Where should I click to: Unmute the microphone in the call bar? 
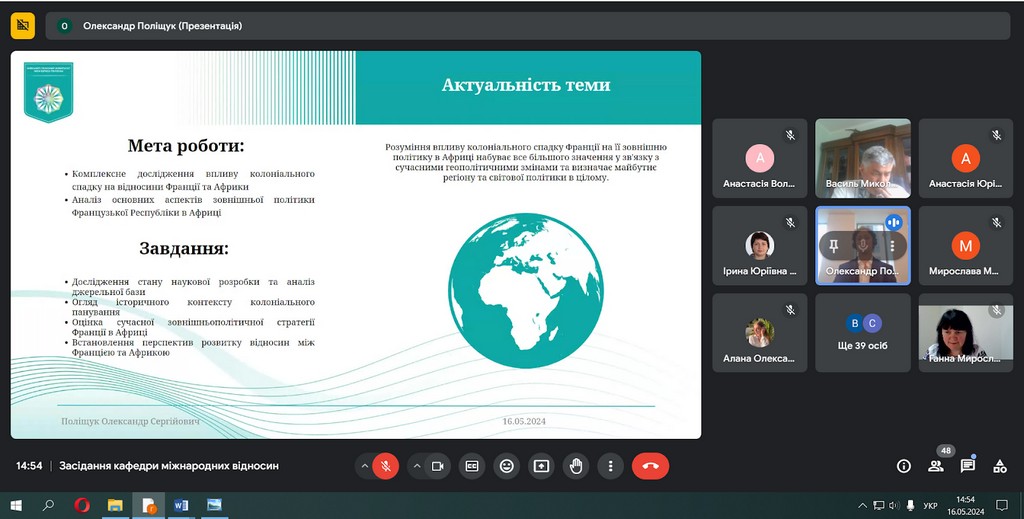385,466
